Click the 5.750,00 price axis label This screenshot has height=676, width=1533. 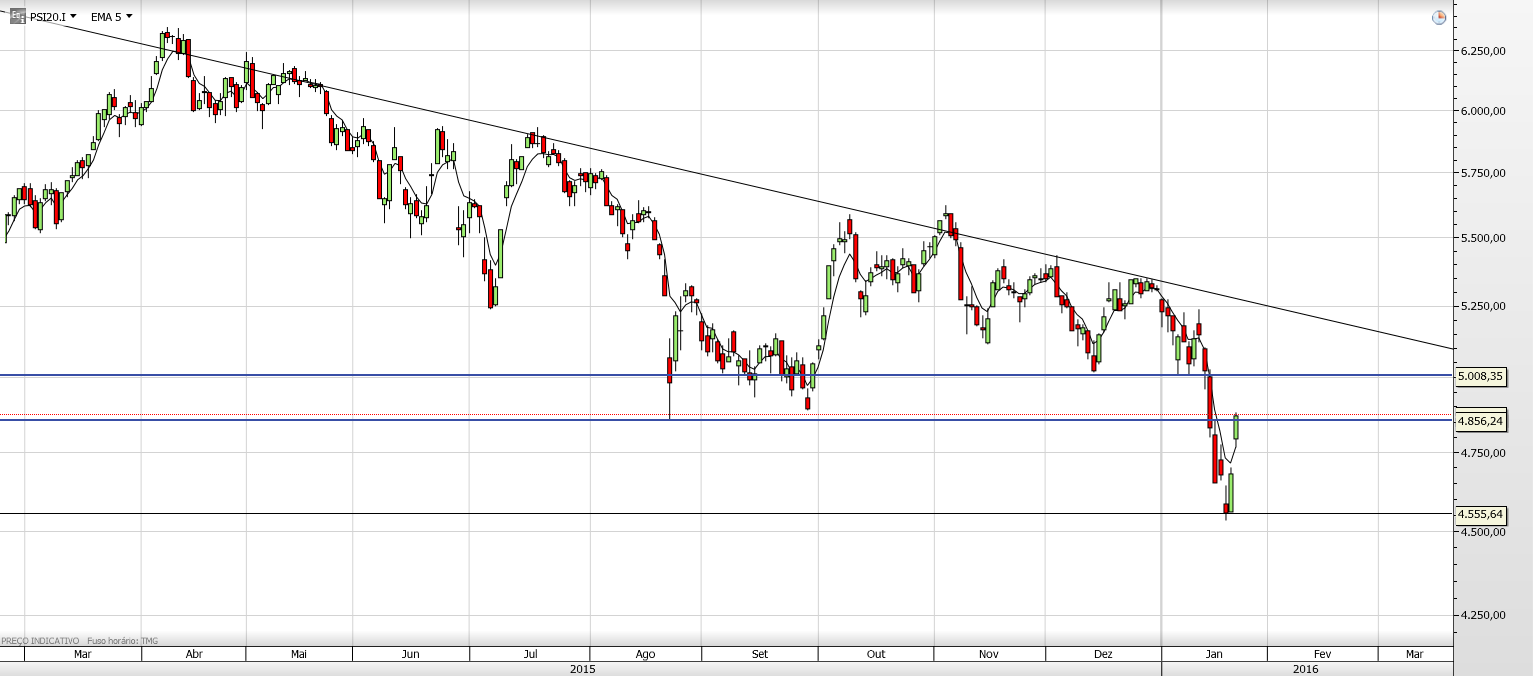(x=1483, y=174)
